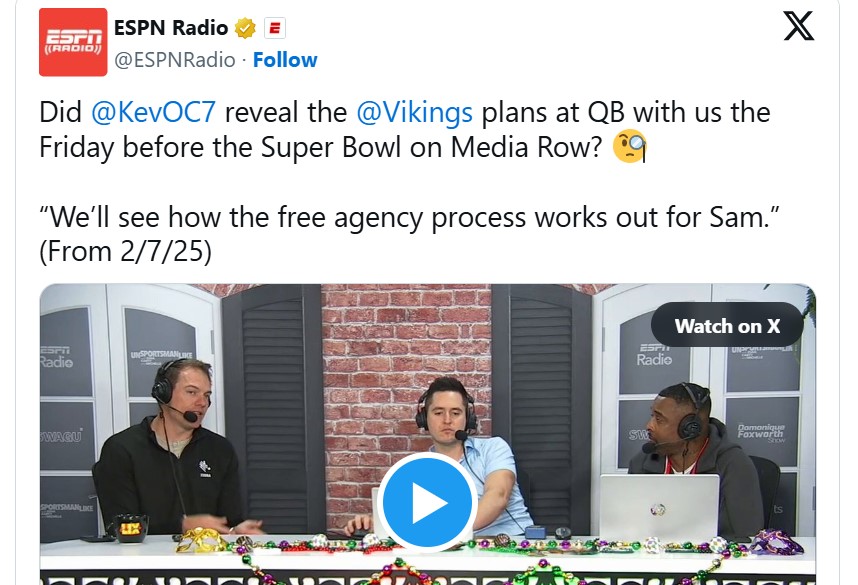Open the @Vikings mention link
The height and width of the screenshot is (585, 858).
click(414, 112)
